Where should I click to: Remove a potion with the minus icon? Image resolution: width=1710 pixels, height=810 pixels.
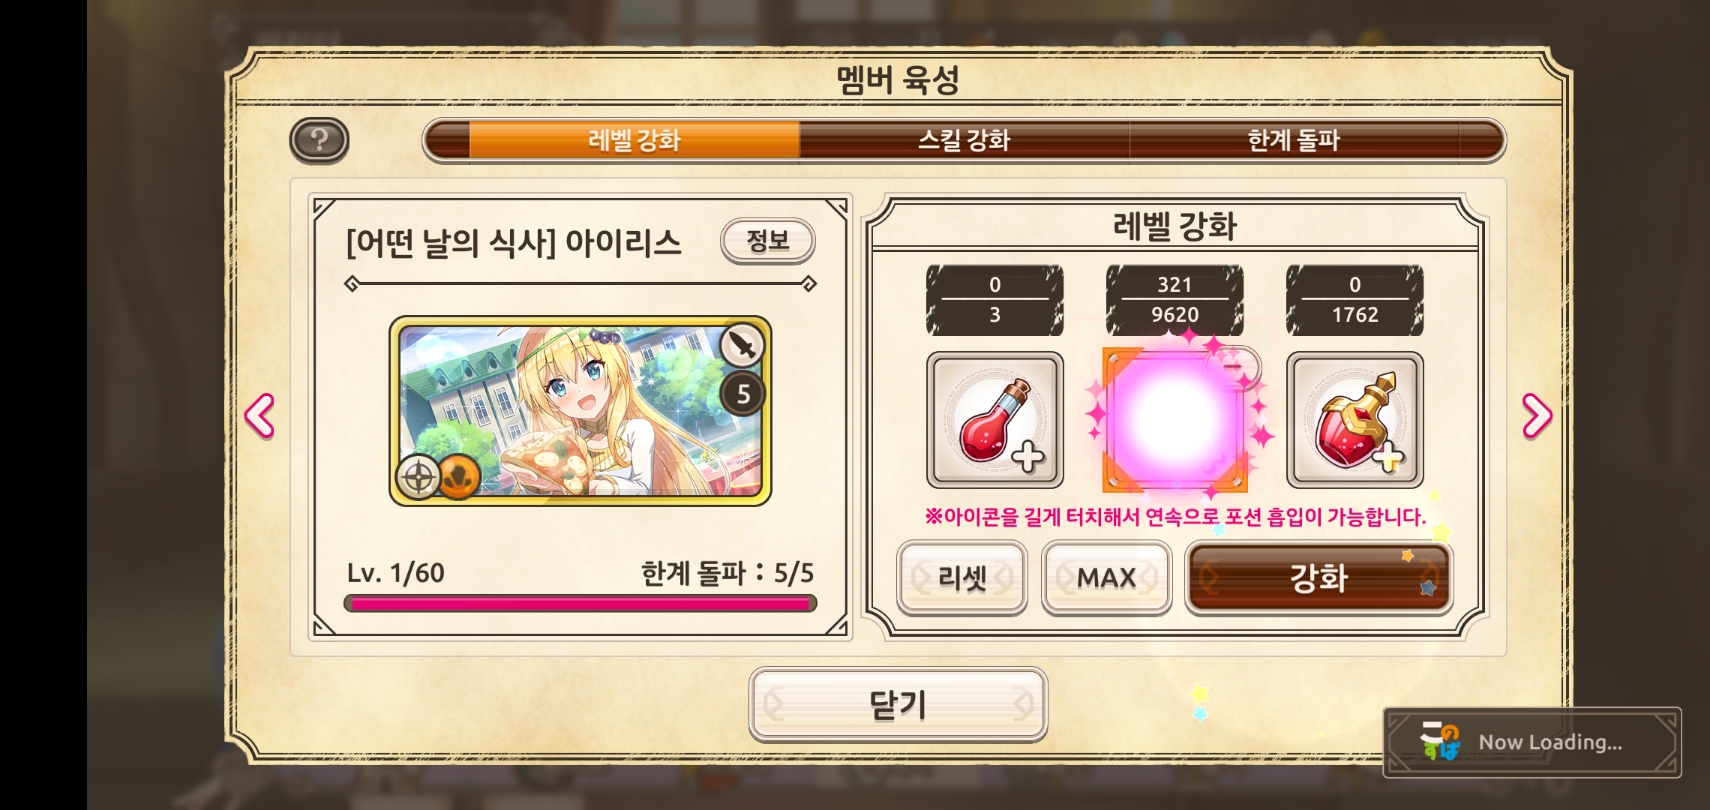(1234, 367)
